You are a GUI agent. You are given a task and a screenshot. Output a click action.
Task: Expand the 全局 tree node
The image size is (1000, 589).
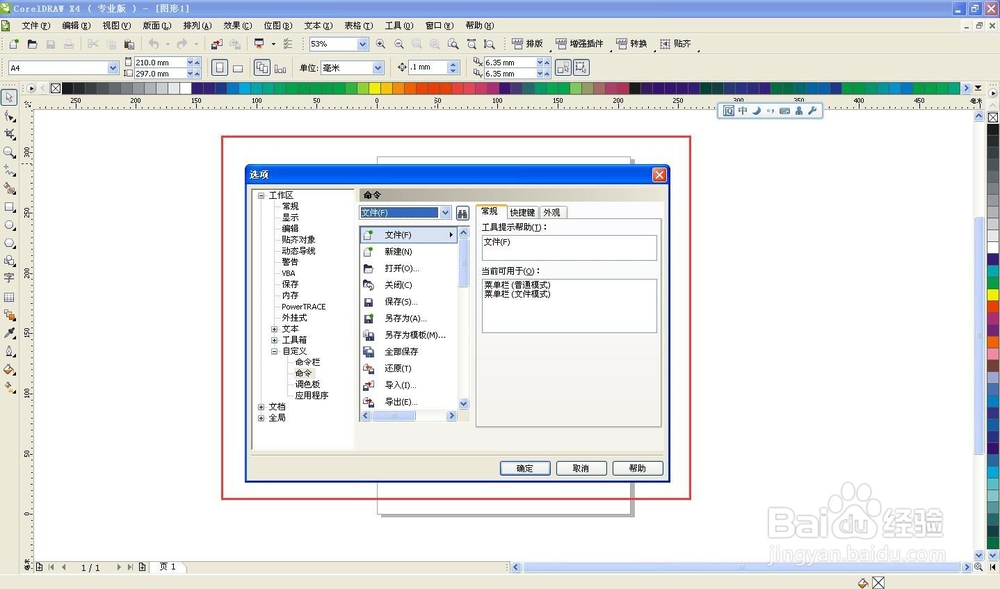tap(261, 418)
